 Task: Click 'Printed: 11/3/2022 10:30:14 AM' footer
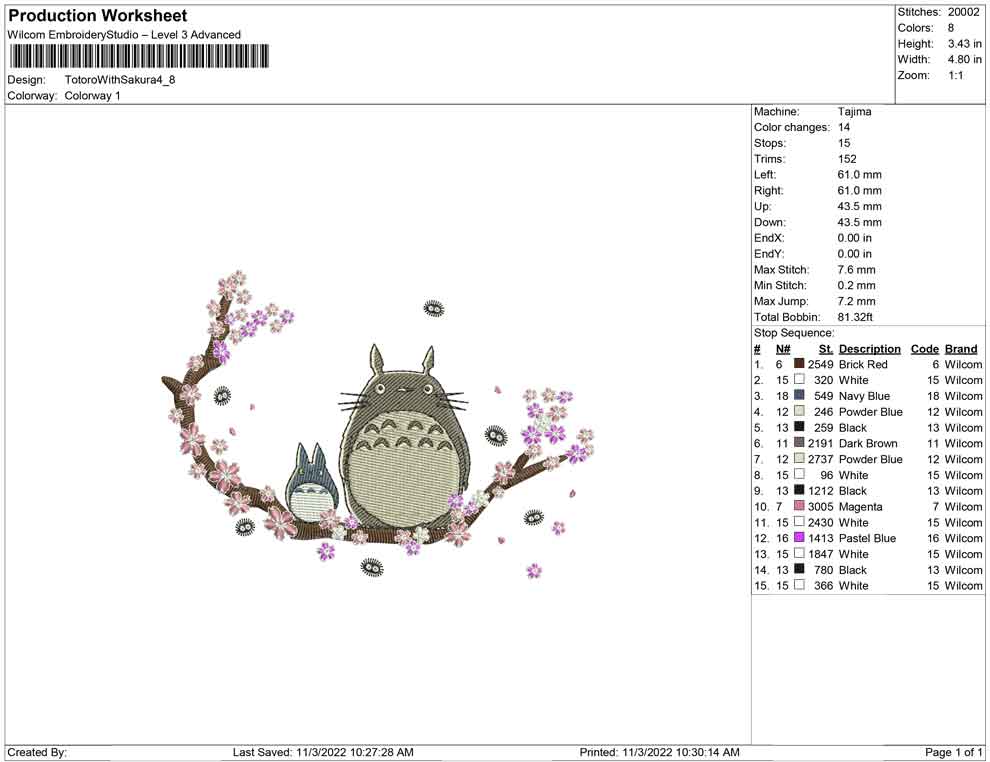660,752
